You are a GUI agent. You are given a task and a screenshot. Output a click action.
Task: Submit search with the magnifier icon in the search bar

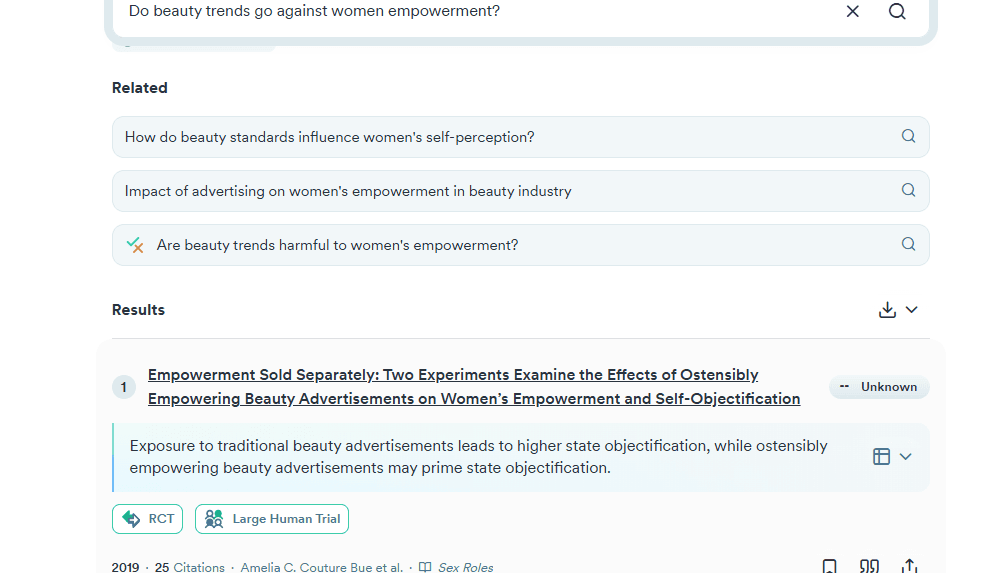[897, 11]
